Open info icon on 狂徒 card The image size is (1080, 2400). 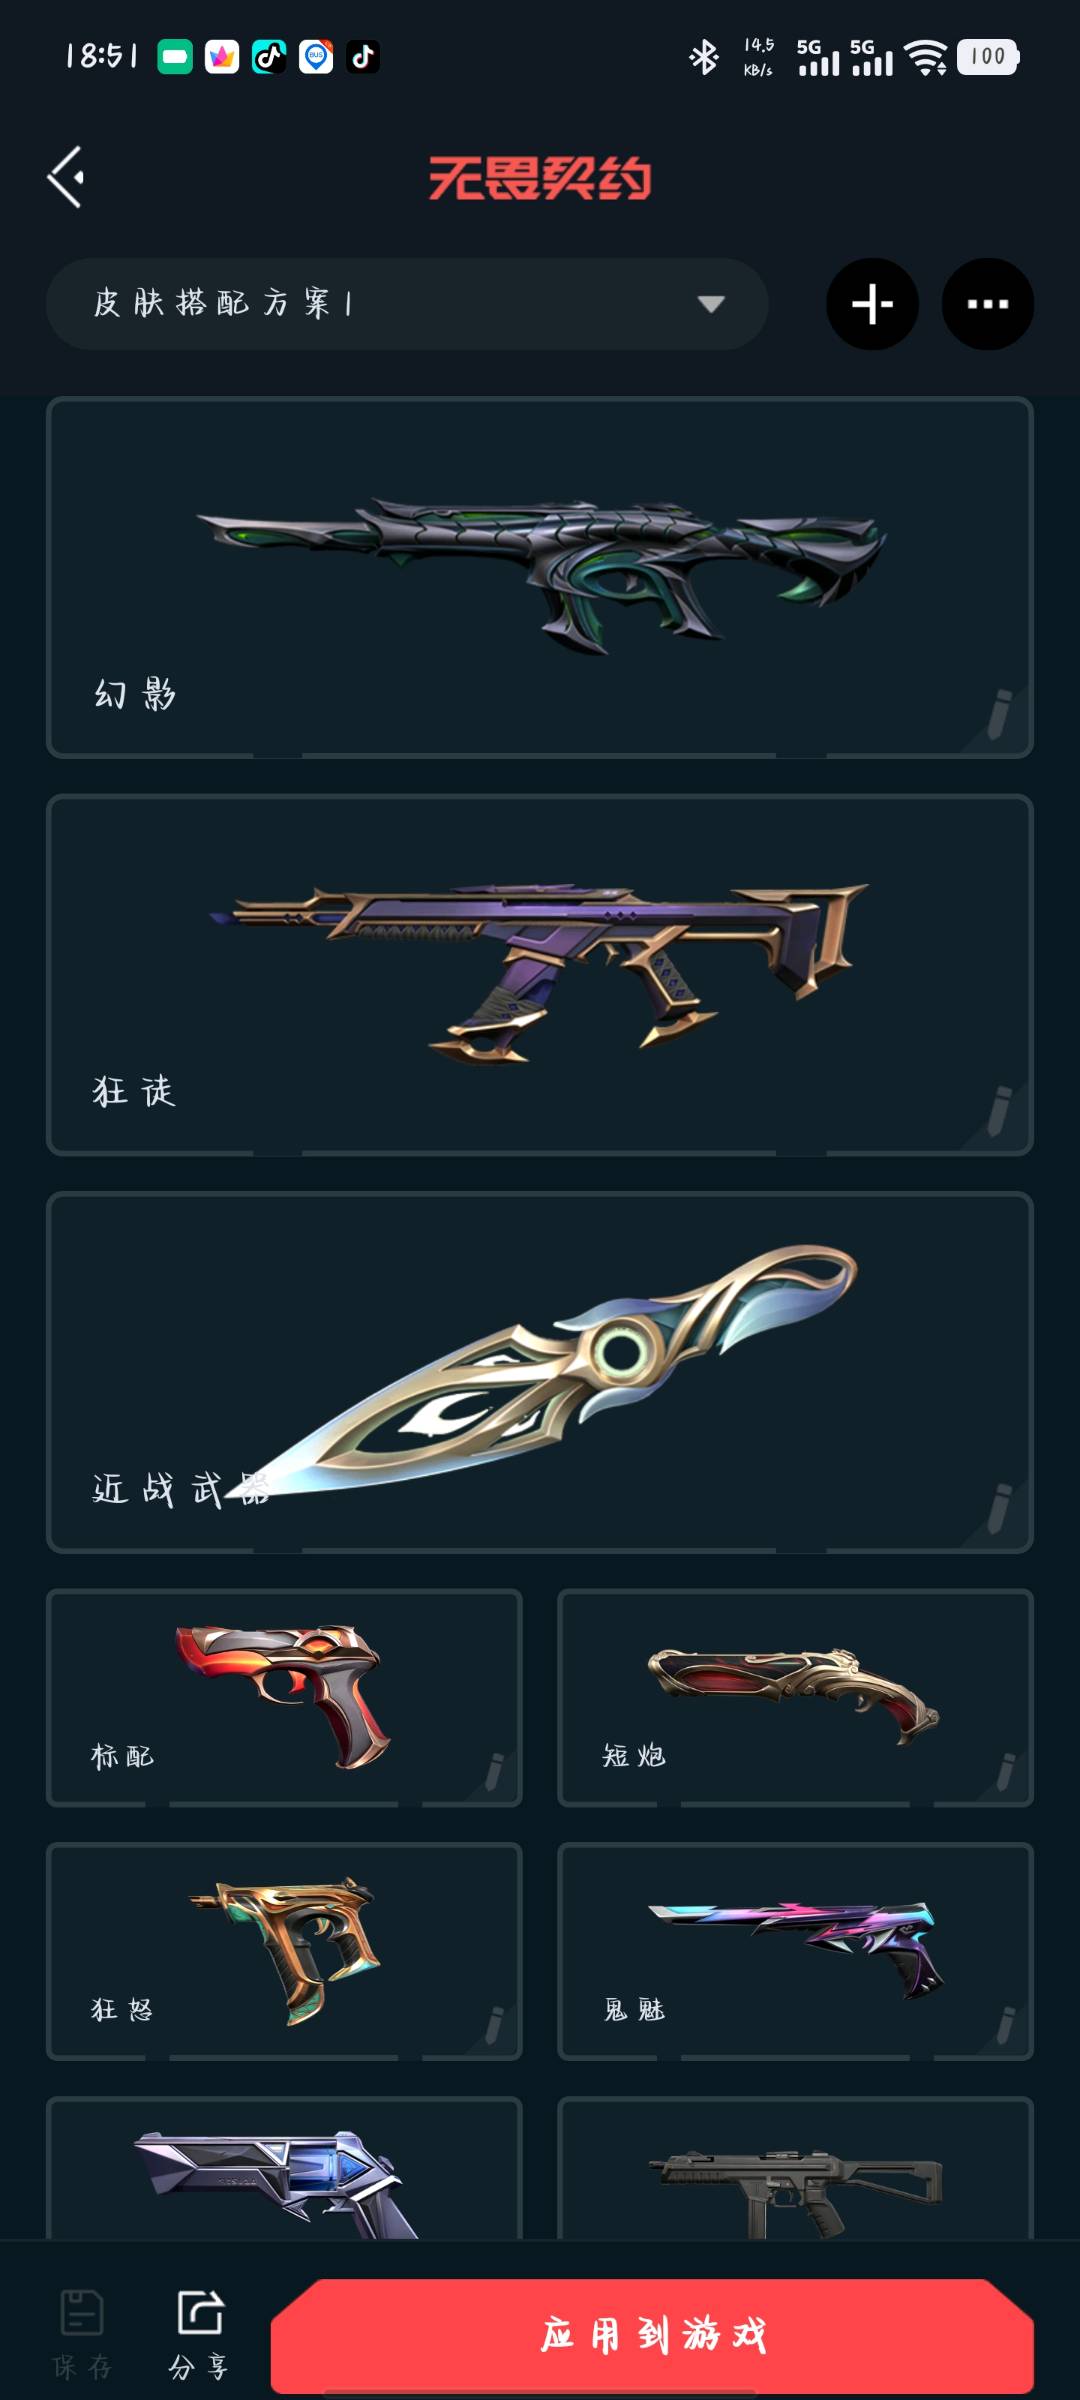999,1111
